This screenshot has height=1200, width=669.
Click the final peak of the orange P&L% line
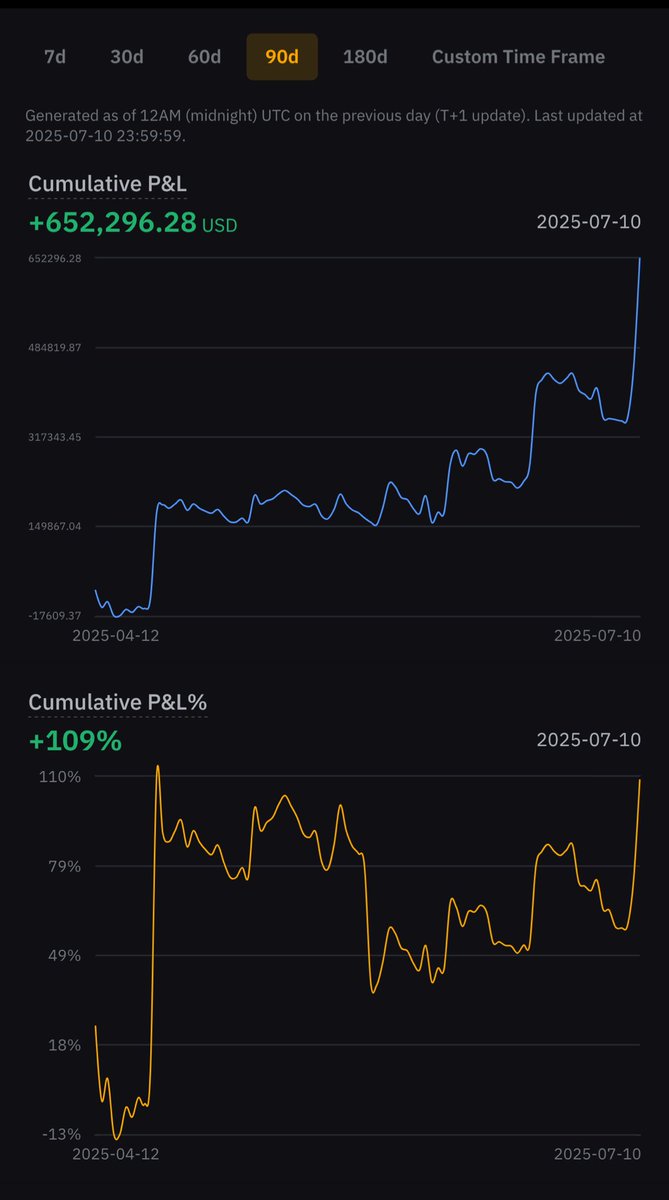point(639,780)
